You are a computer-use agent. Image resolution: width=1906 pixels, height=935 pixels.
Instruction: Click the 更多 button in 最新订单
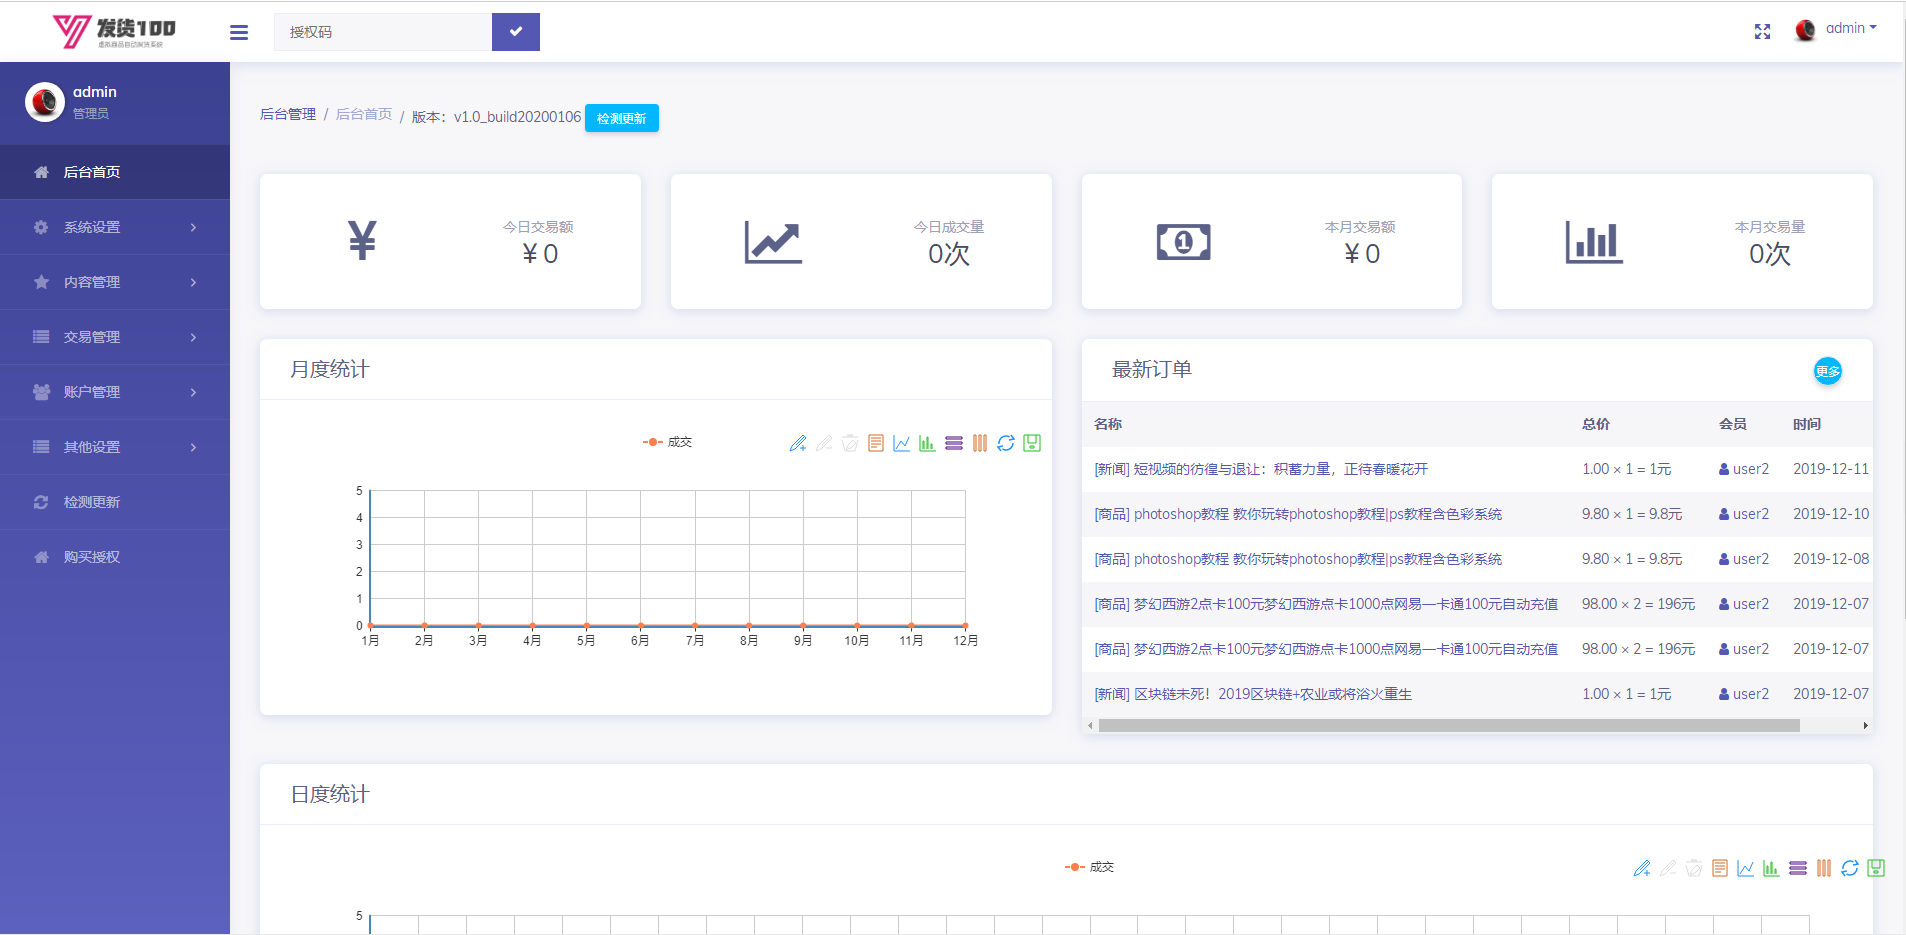coord(1828,371)
